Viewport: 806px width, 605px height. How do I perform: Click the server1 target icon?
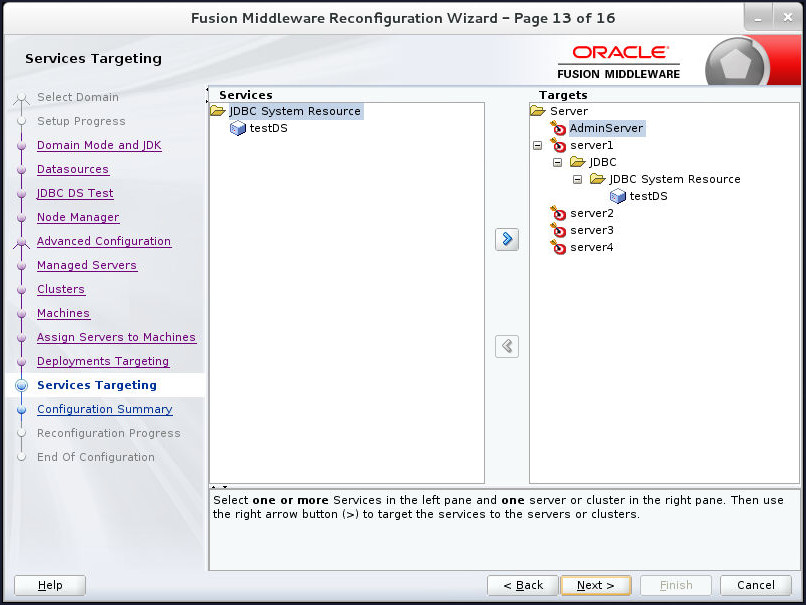pos(558,145)
